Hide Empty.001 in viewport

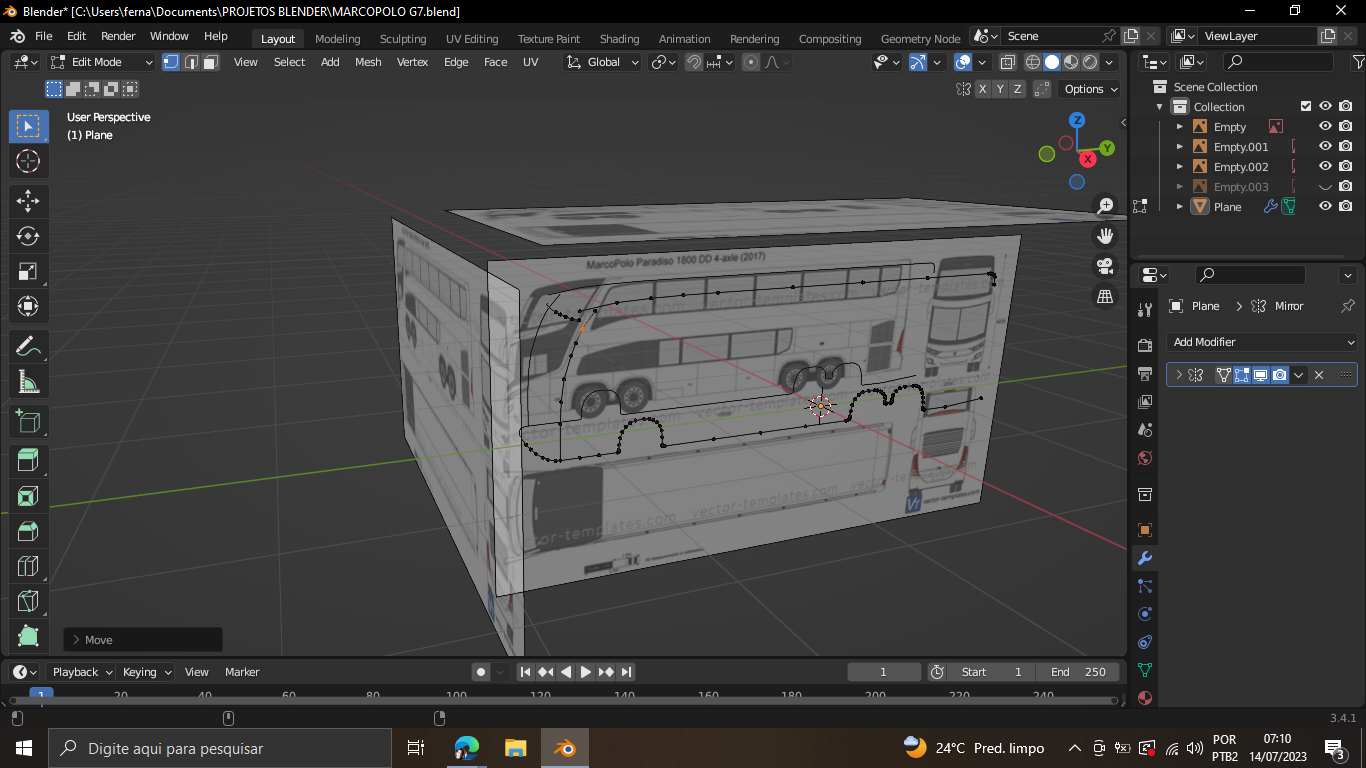point(1325,147)
